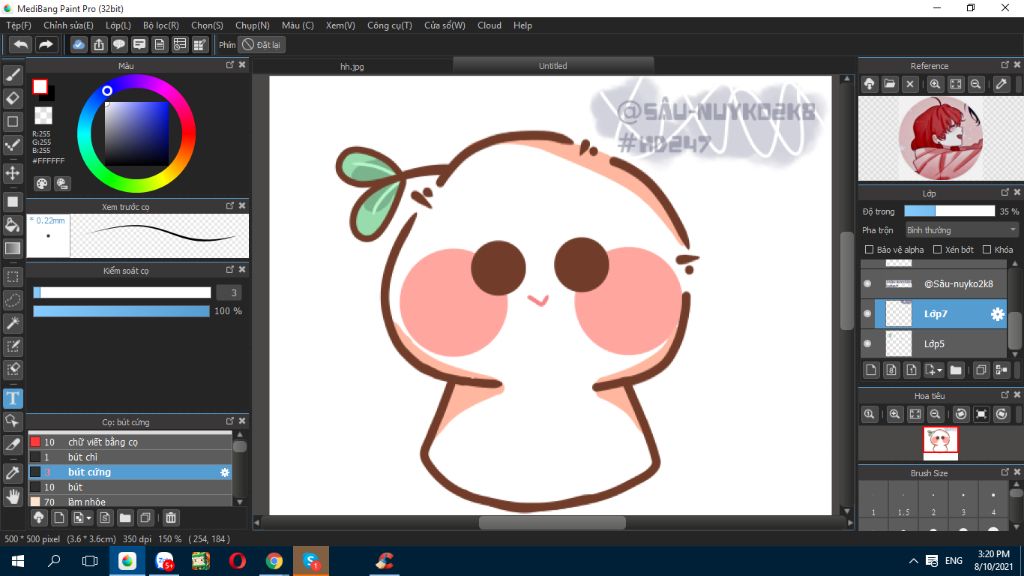The height and width of the screenshot is (576, 1024).
Task: Zoom in using the Hoa tiêu navigator
Action: coord(895,414)
